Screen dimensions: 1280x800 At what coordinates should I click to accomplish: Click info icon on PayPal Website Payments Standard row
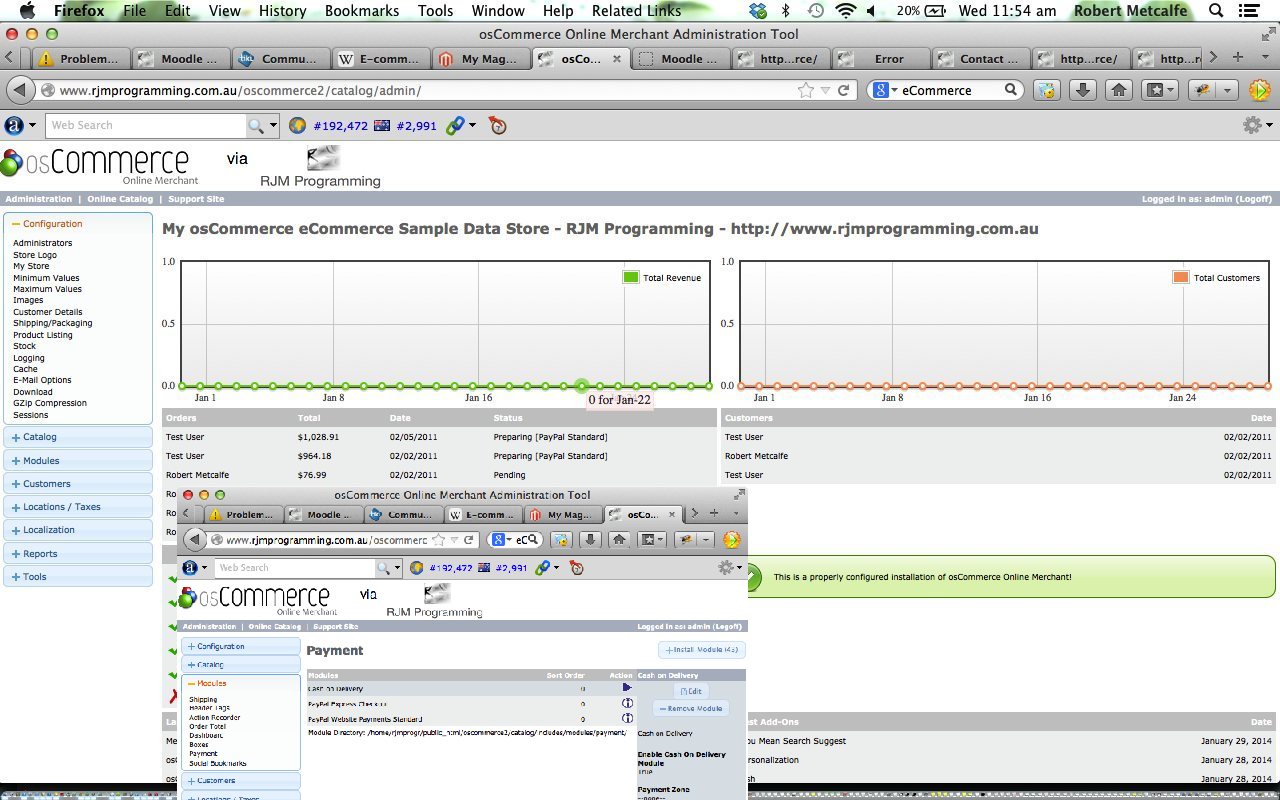(x=627, y=718)
